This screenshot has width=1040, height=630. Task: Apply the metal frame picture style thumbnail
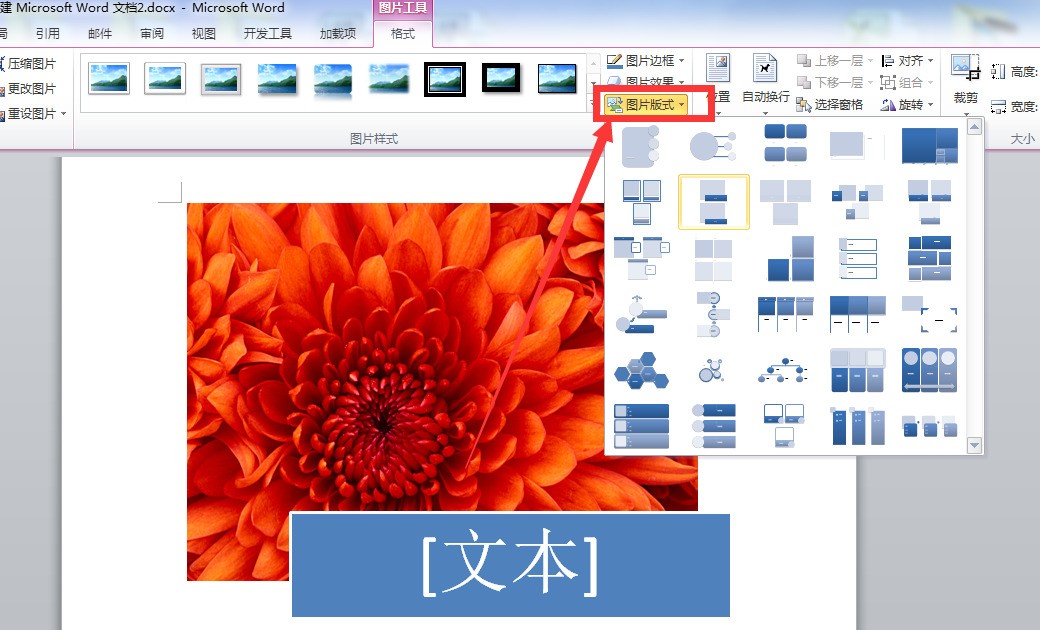coord(221,79)
